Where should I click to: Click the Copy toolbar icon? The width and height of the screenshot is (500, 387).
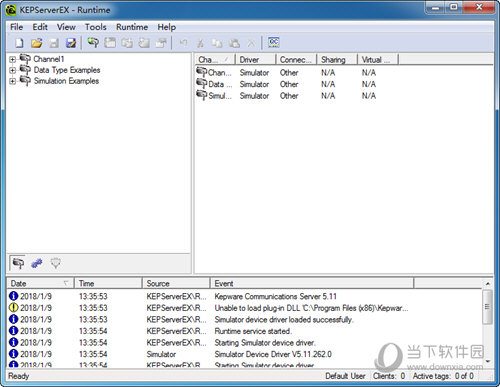pyautogui.click(x=217, y=43)
